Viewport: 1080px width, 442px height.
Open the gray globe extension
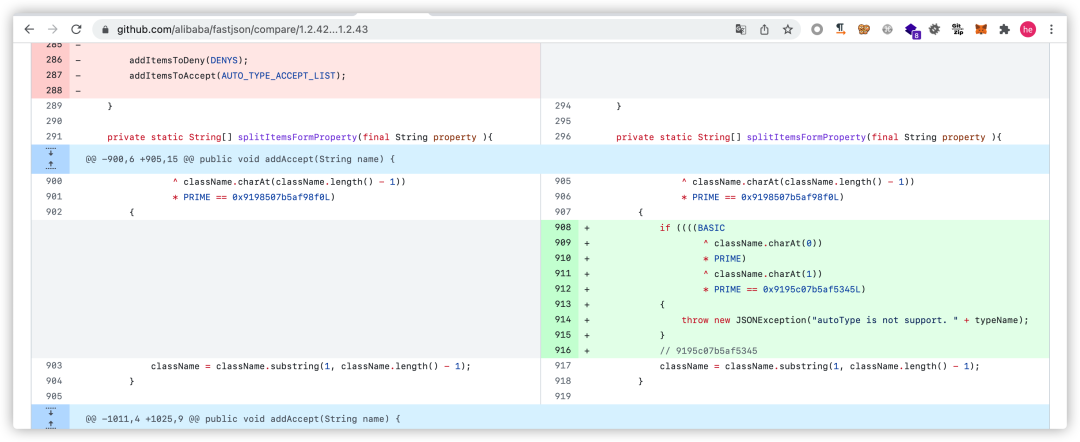(x=888, y=30)
